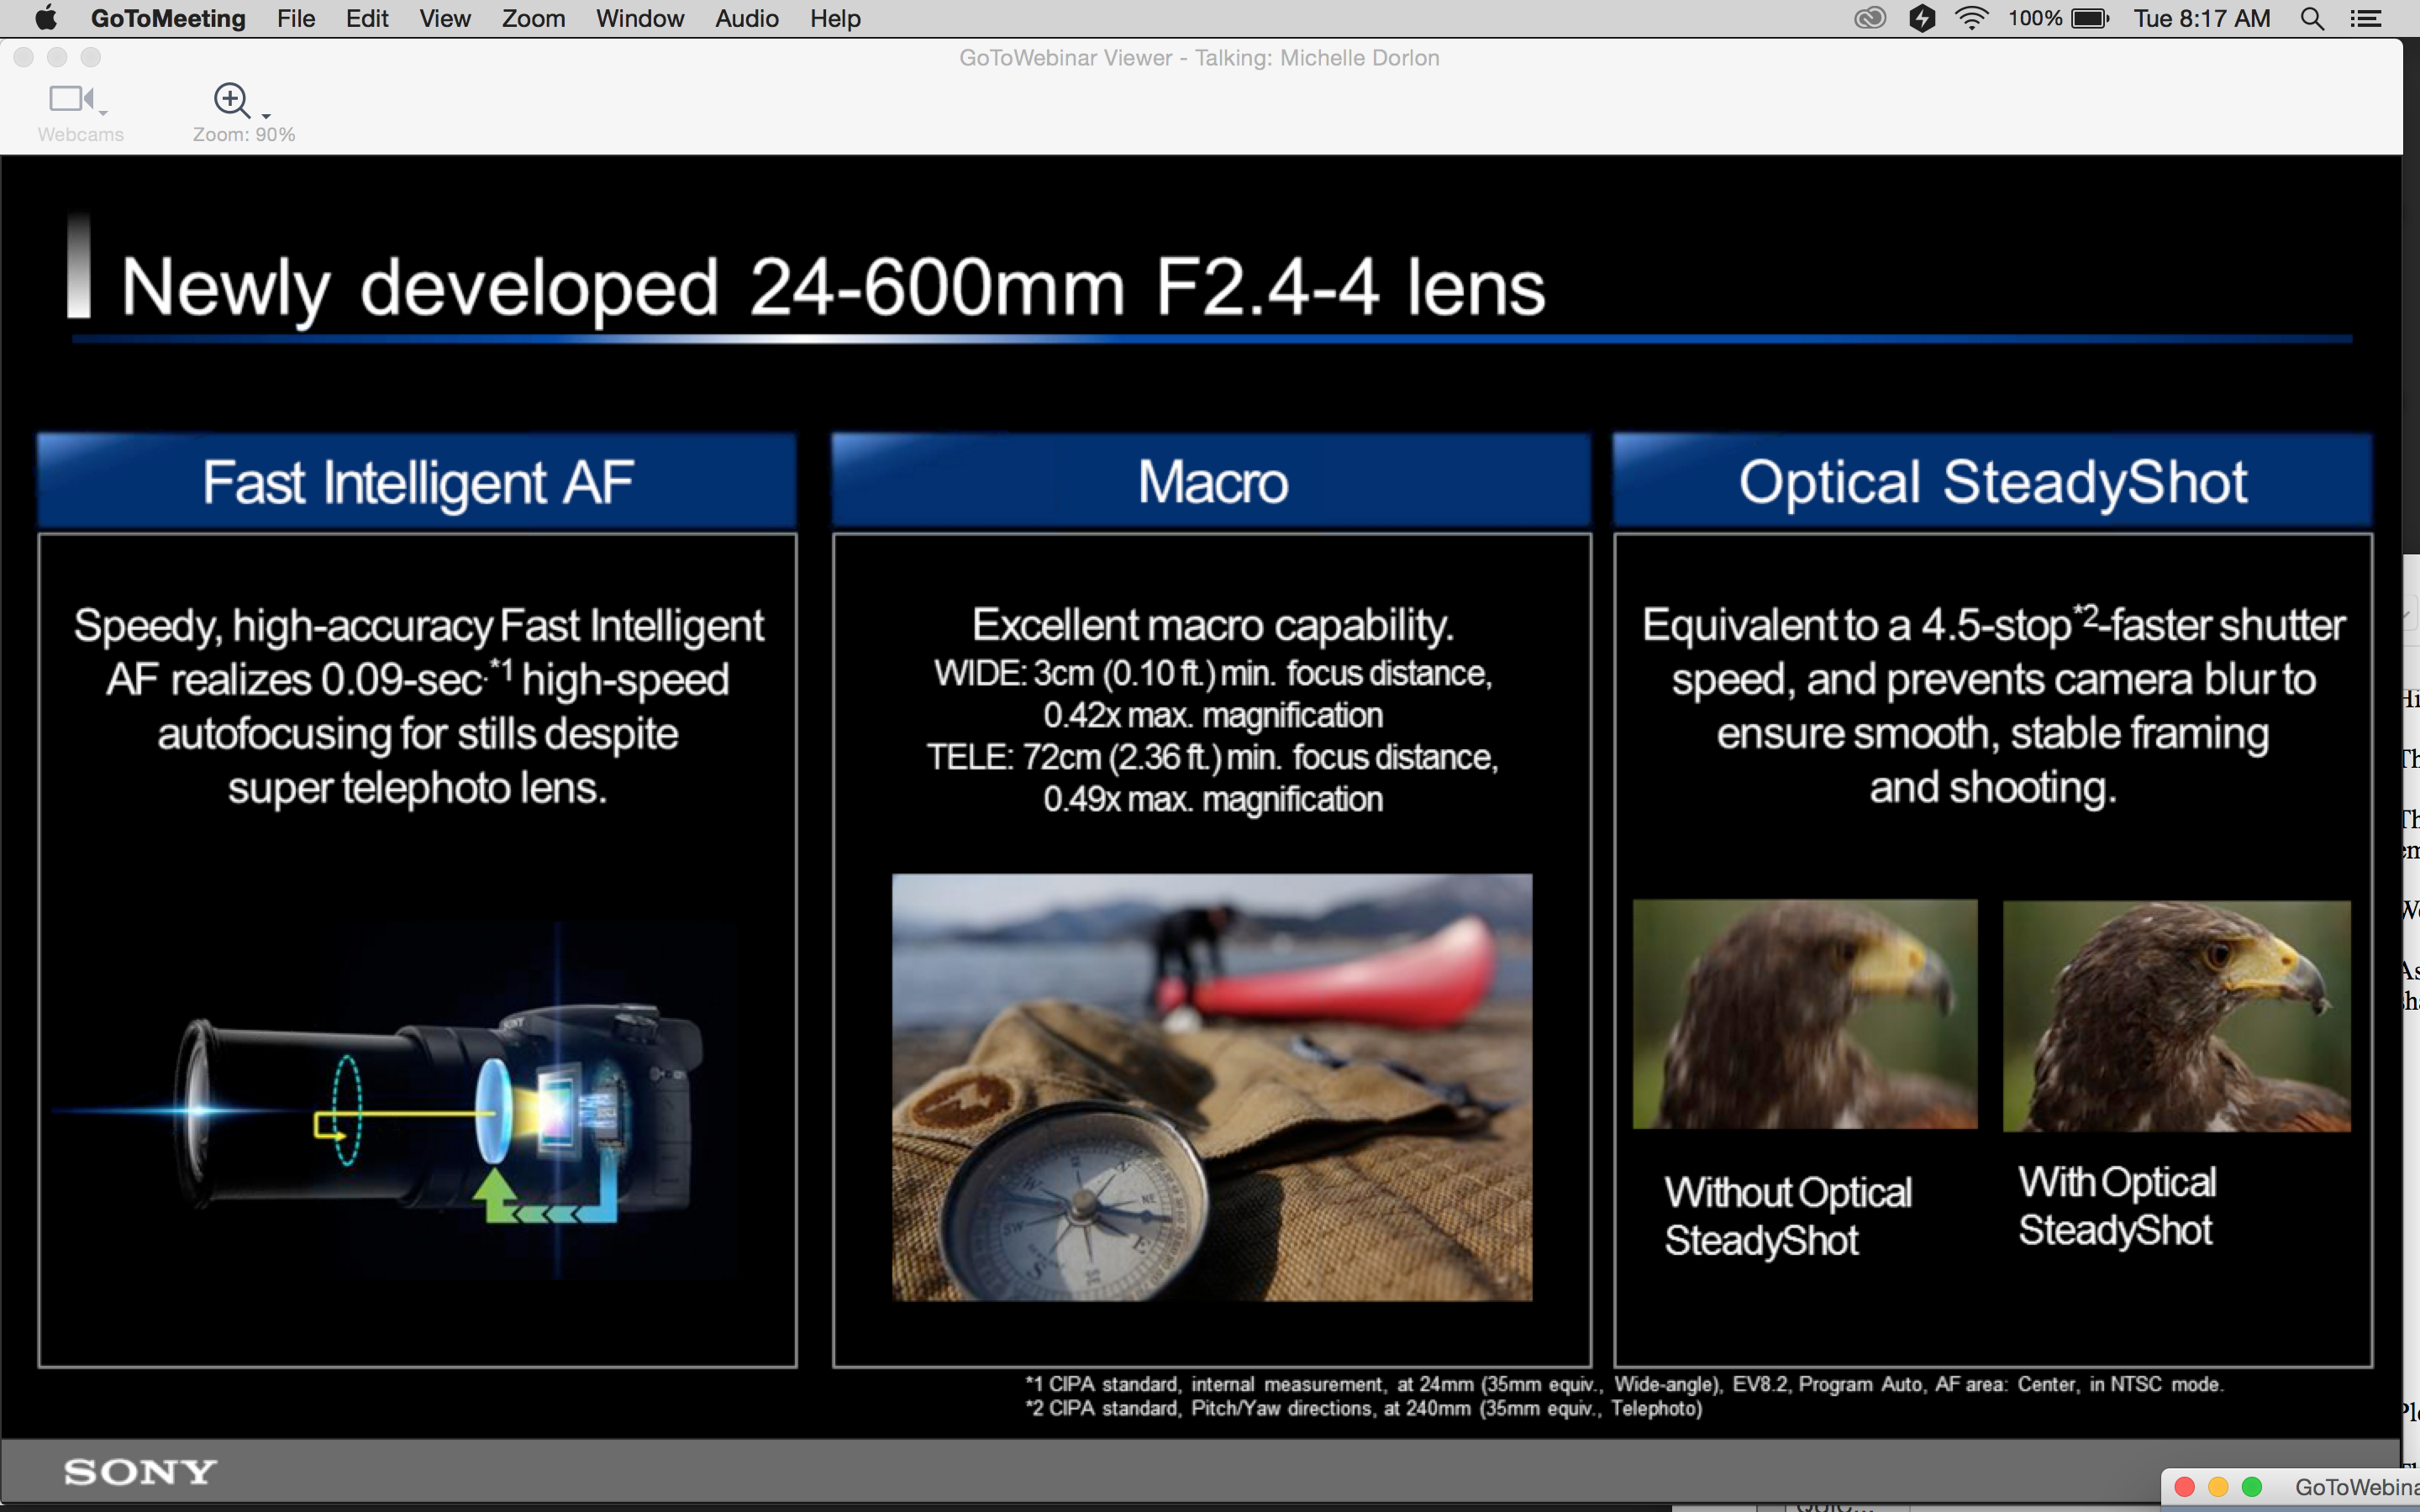The height and width of the screenshot is (1512, 2420).
Task: Expand the Zoom 90% dropdown arrow
Action: pyautogui.click(x=266, y=116)
